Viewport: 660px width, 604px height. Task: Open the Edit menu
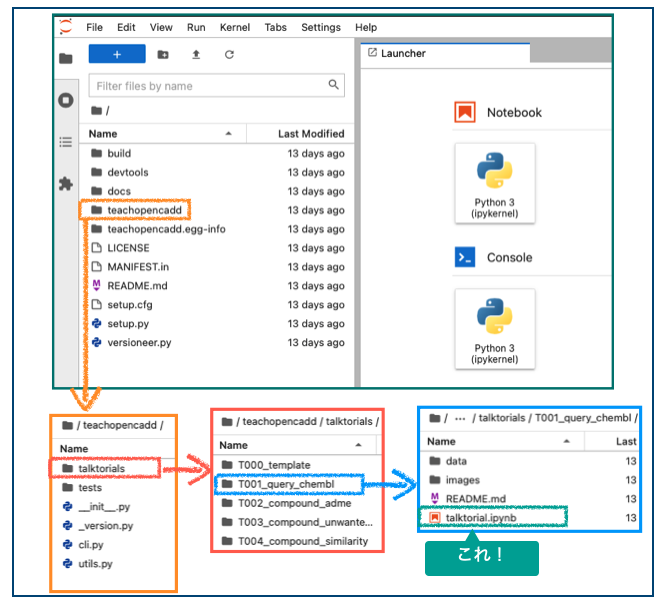126,27
